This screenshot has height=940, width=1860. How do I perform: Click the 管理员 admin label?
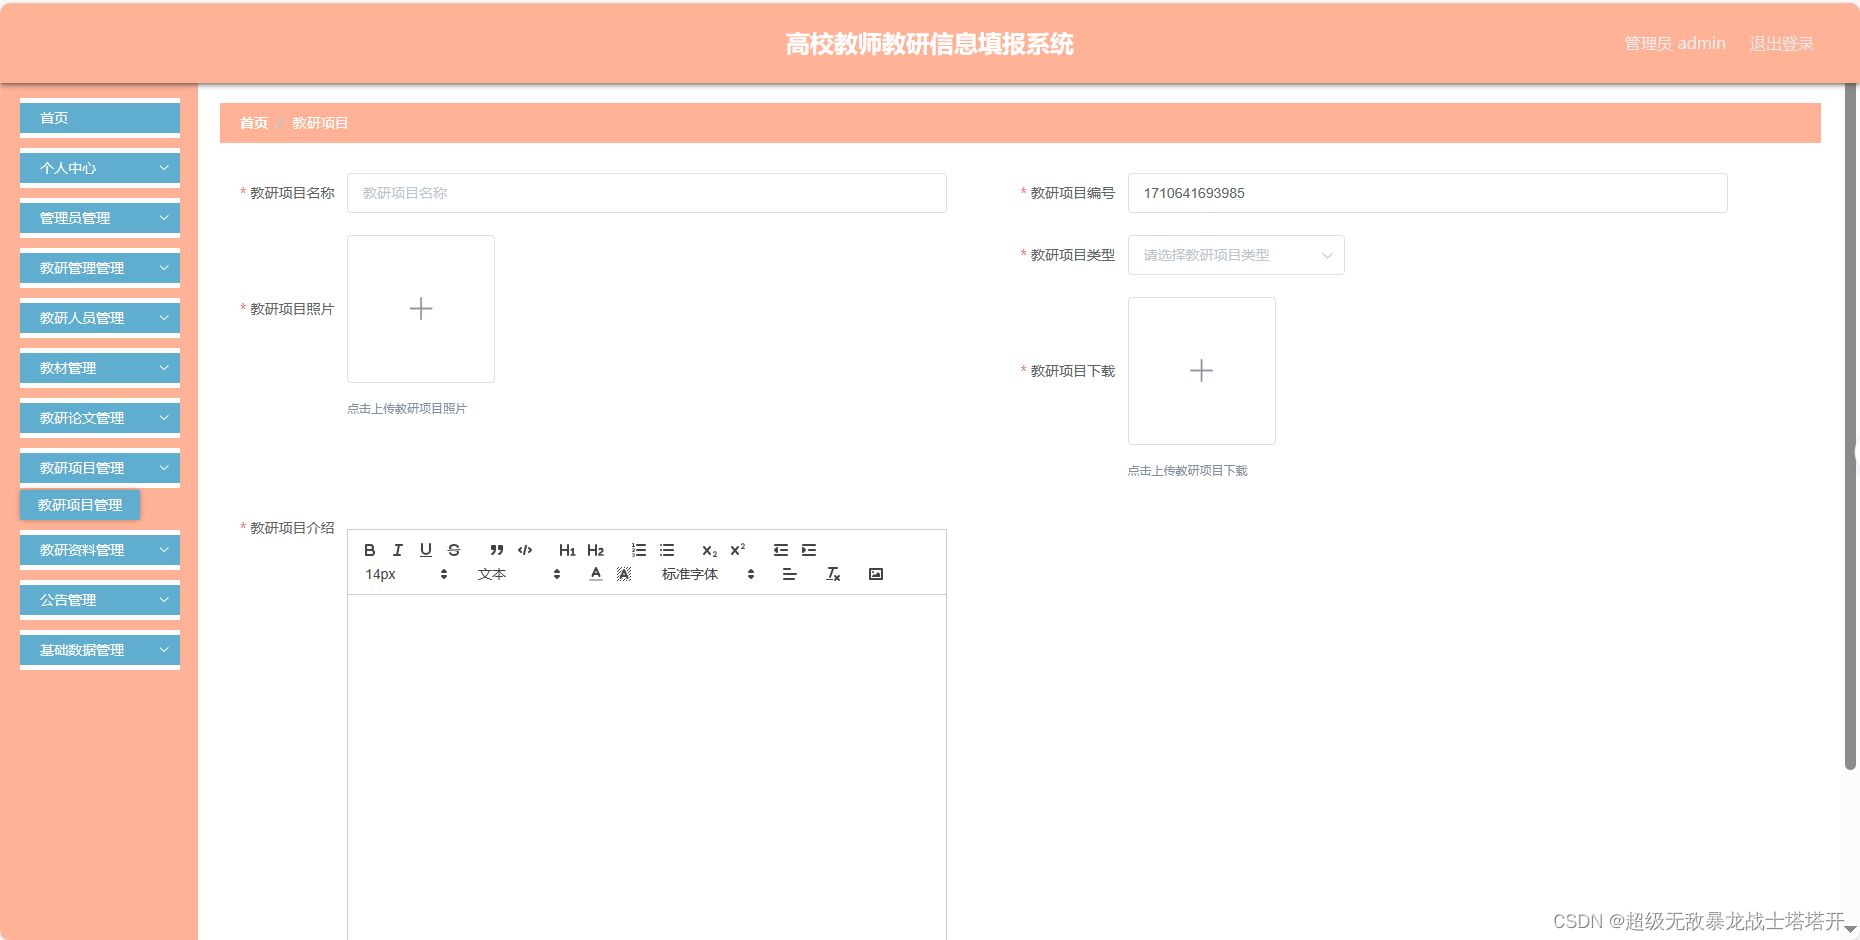1675,44
